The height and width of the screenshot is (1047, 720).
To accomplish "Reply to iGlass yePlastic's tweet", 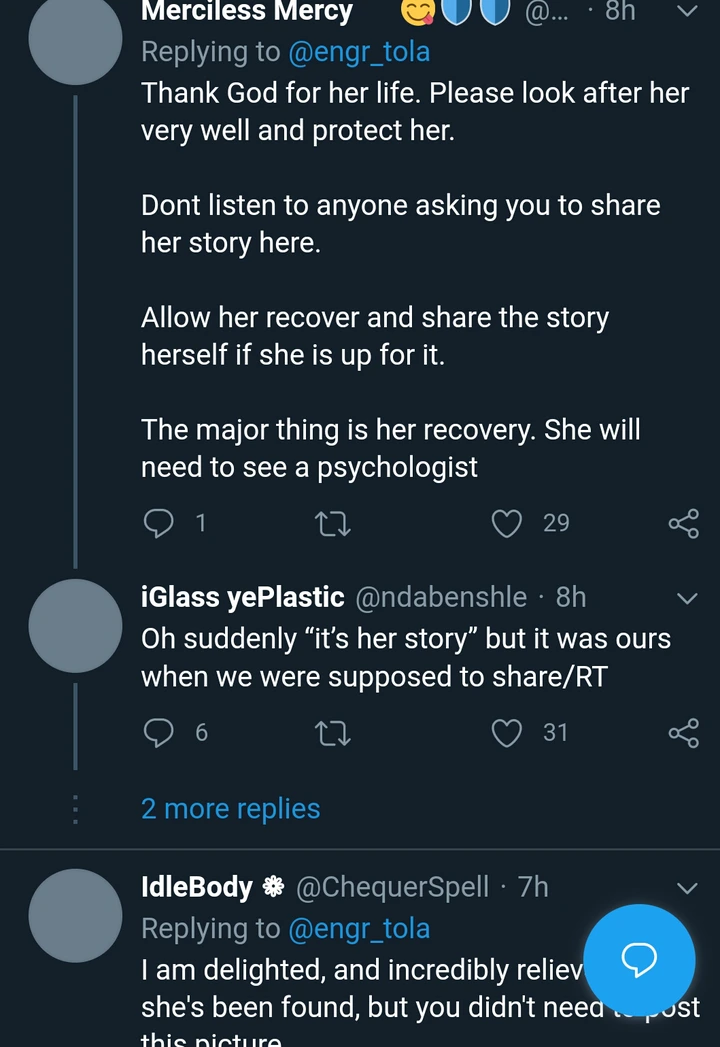I will pyautogui.click(x=159, y=733).
